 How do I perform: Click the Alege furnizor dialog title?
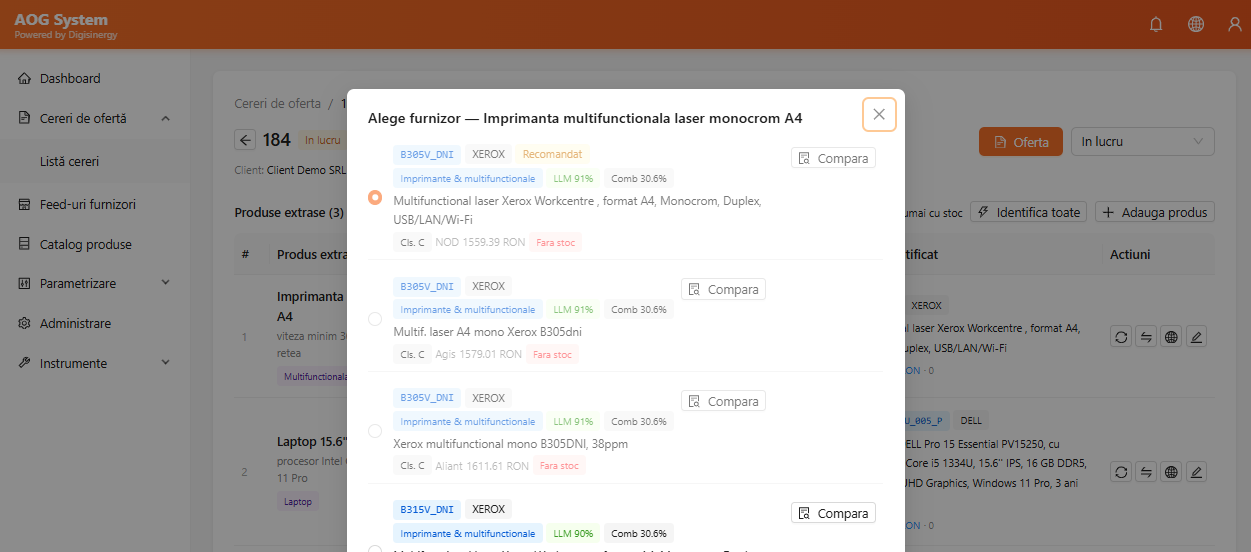pyautogui.click(x=585, y=118)
